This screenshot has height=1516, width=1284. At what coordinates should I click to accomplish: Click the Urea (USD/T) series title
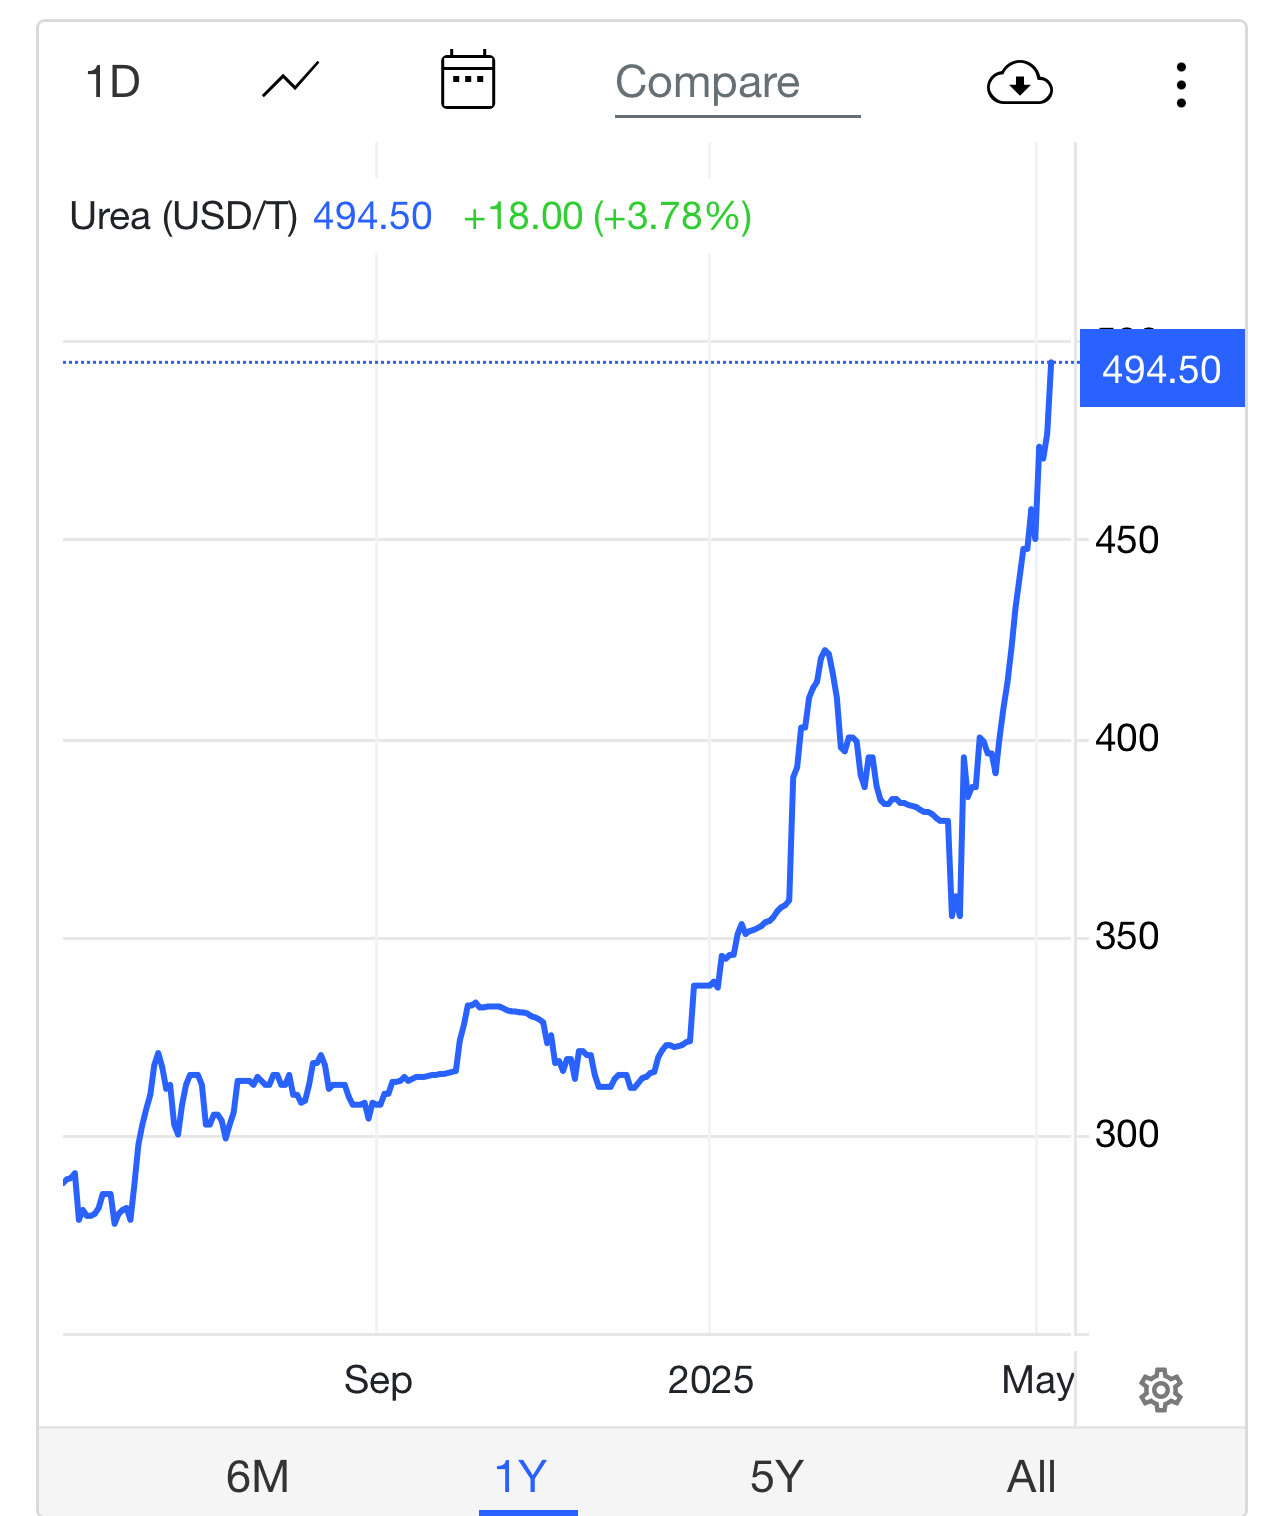coord(184,216)
